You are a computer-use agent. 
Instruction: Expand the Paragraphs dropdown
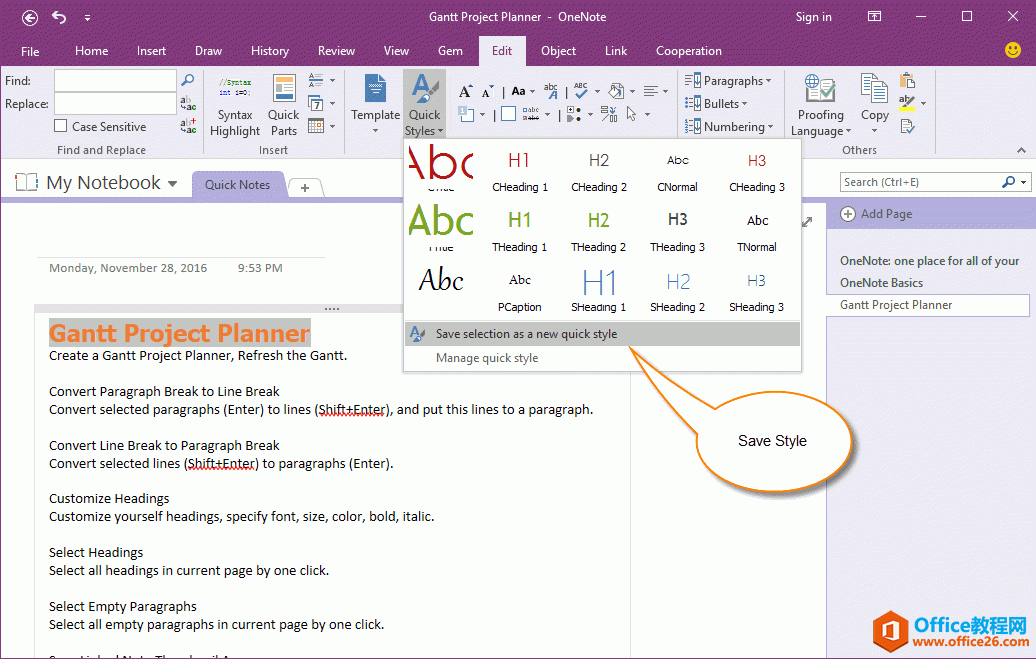(730, 81)
